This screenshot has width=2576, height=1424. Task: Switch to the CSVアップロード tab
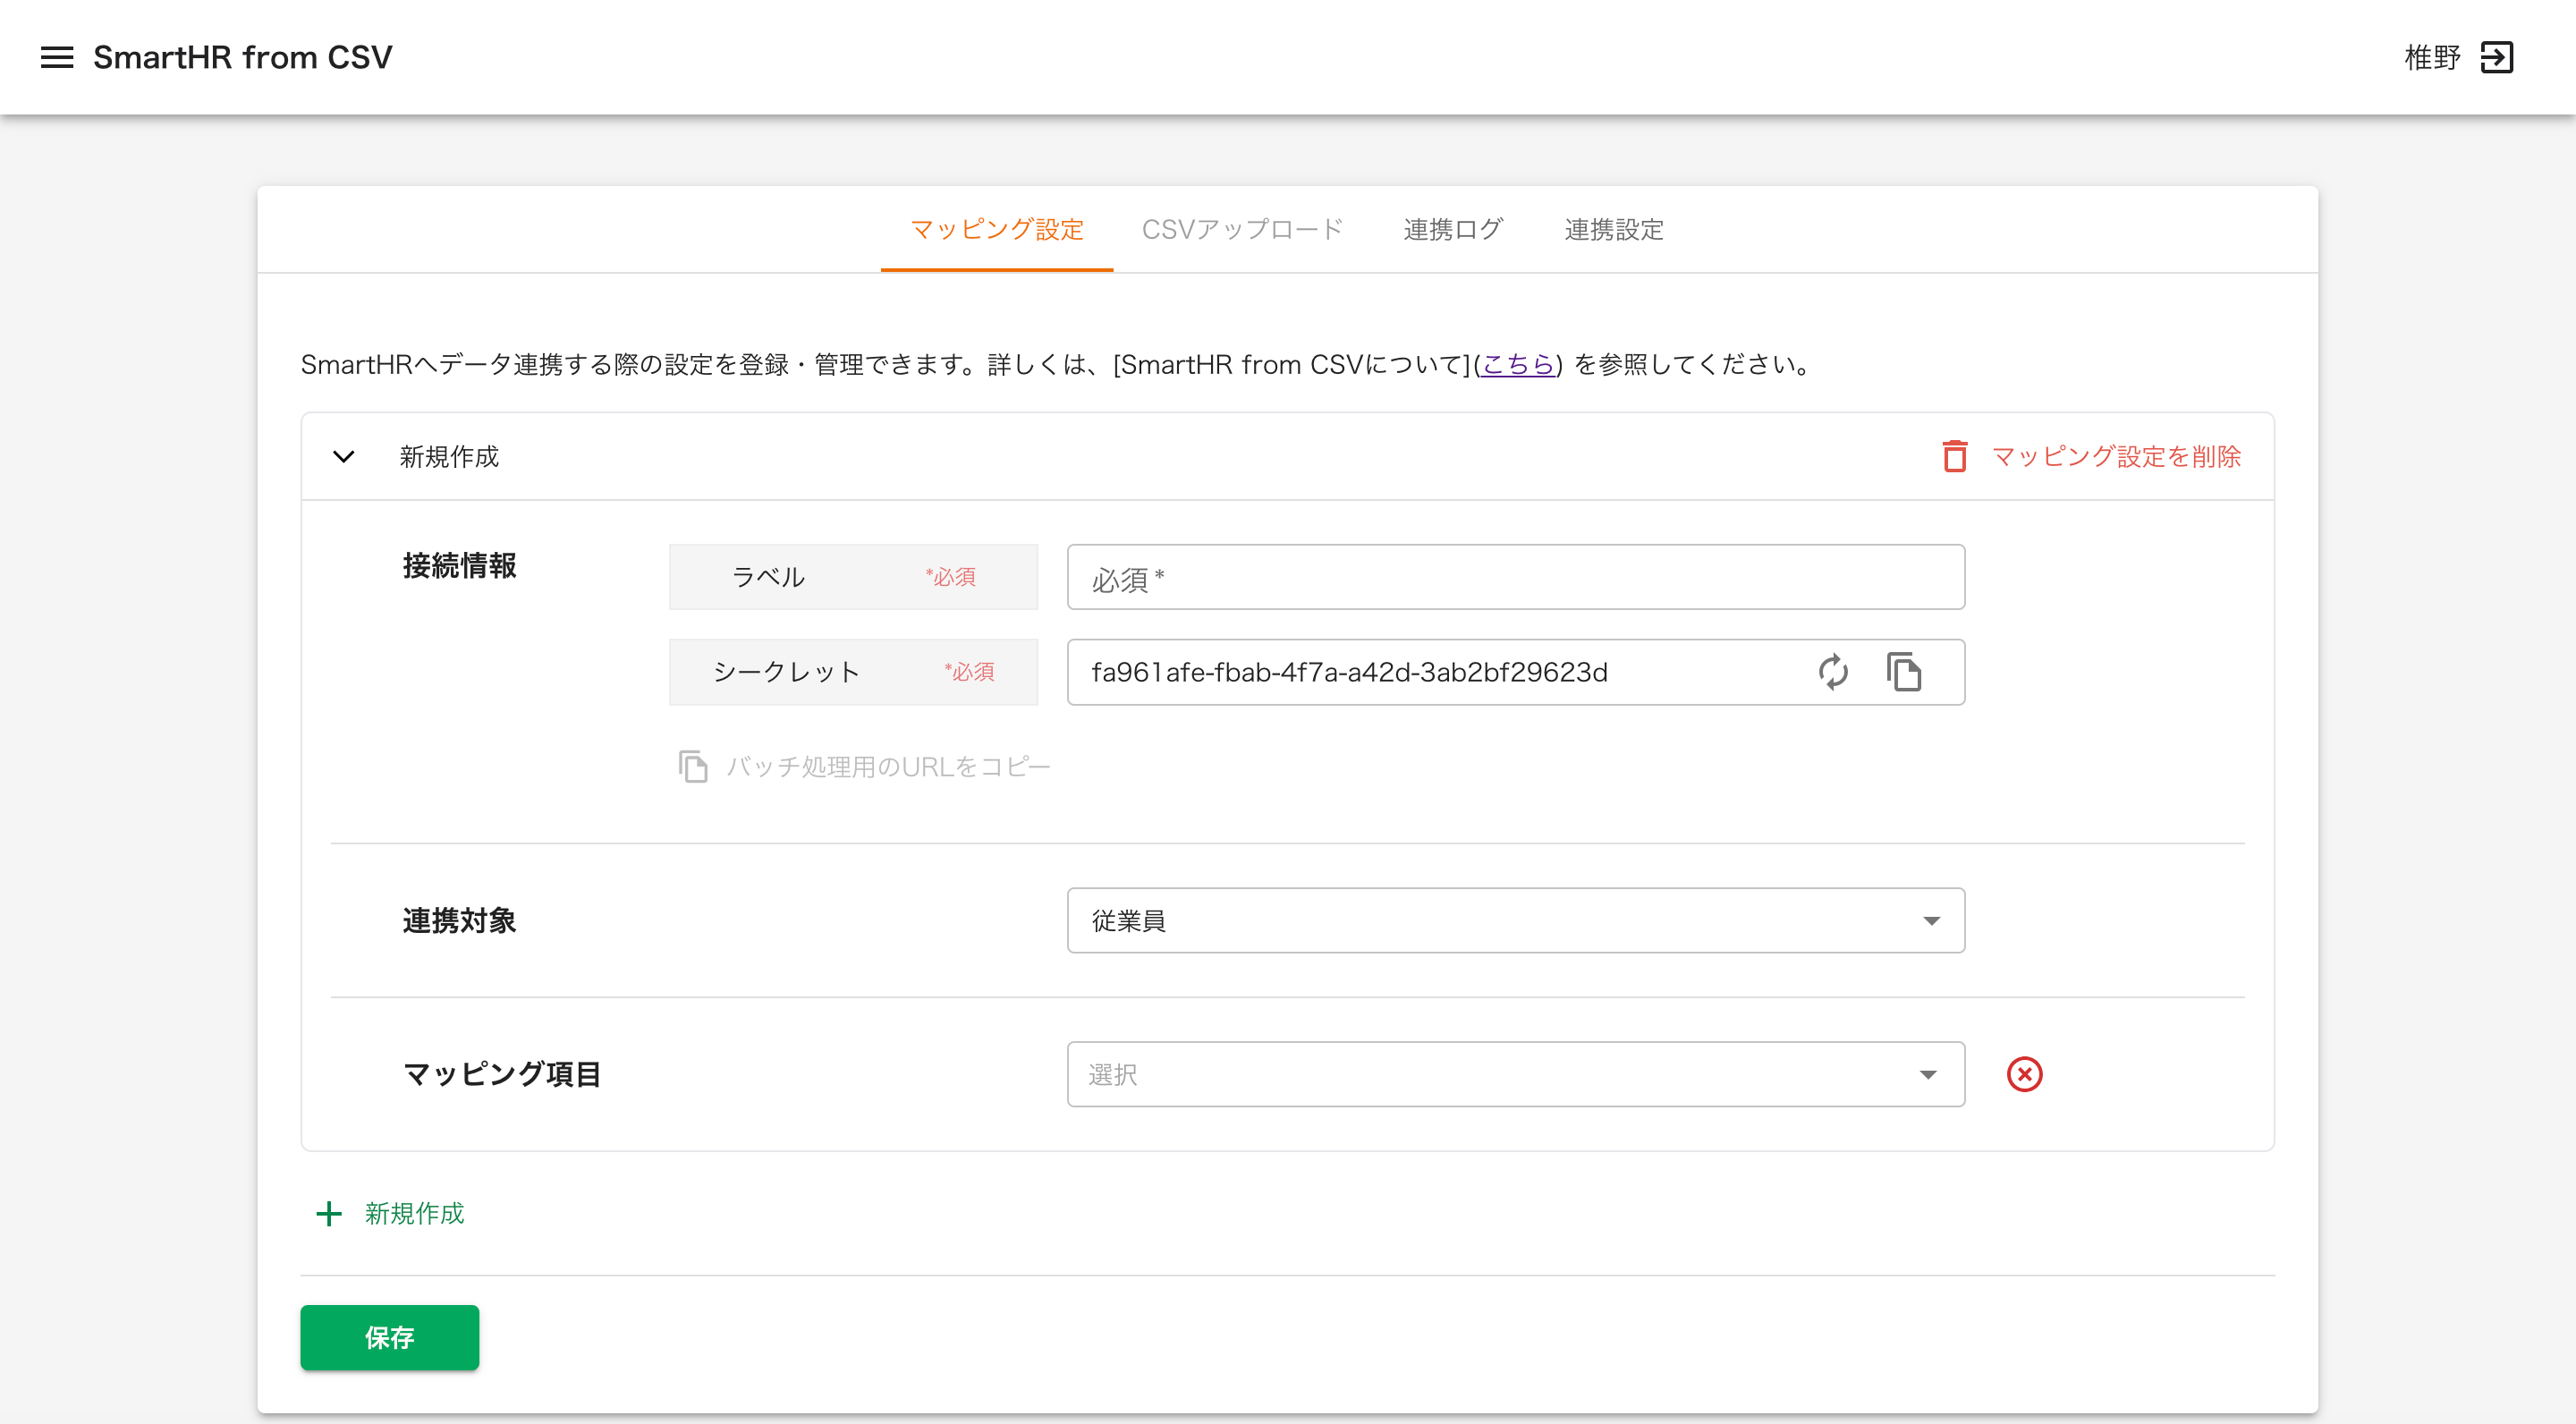[x=1242, y=230]
